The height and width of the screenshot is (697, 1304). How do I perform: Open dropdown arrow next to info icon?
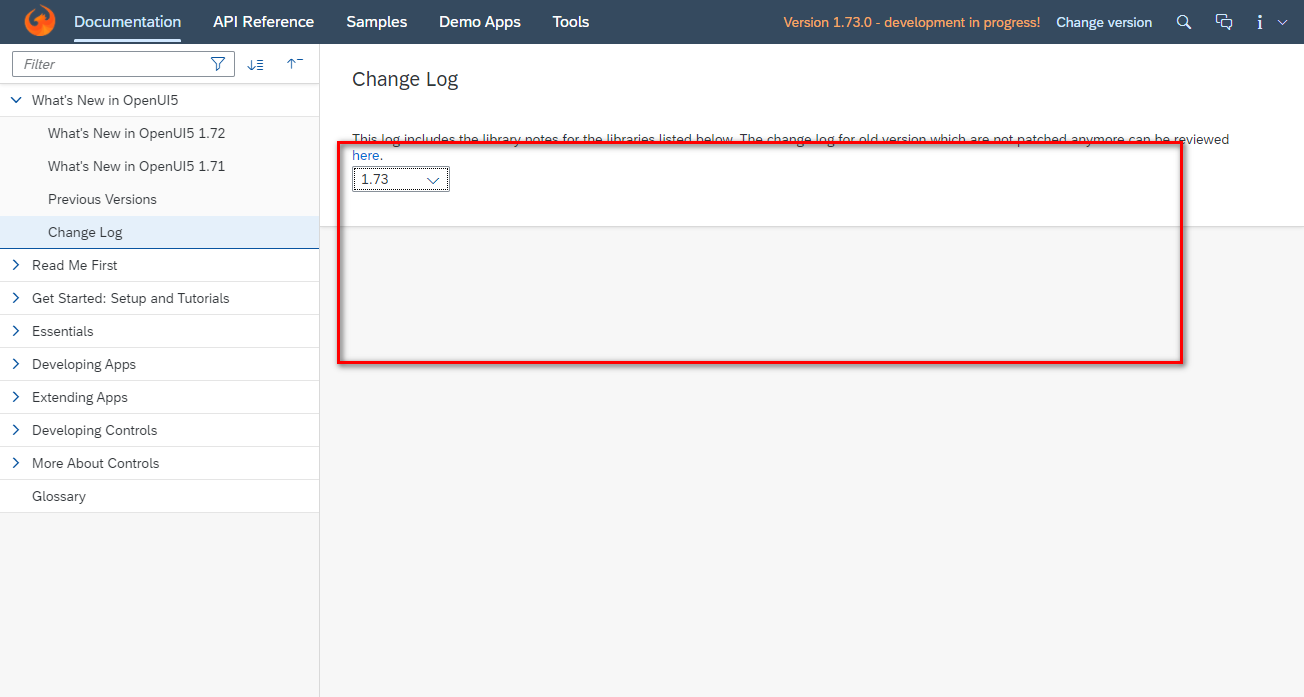pos(1283,22)
